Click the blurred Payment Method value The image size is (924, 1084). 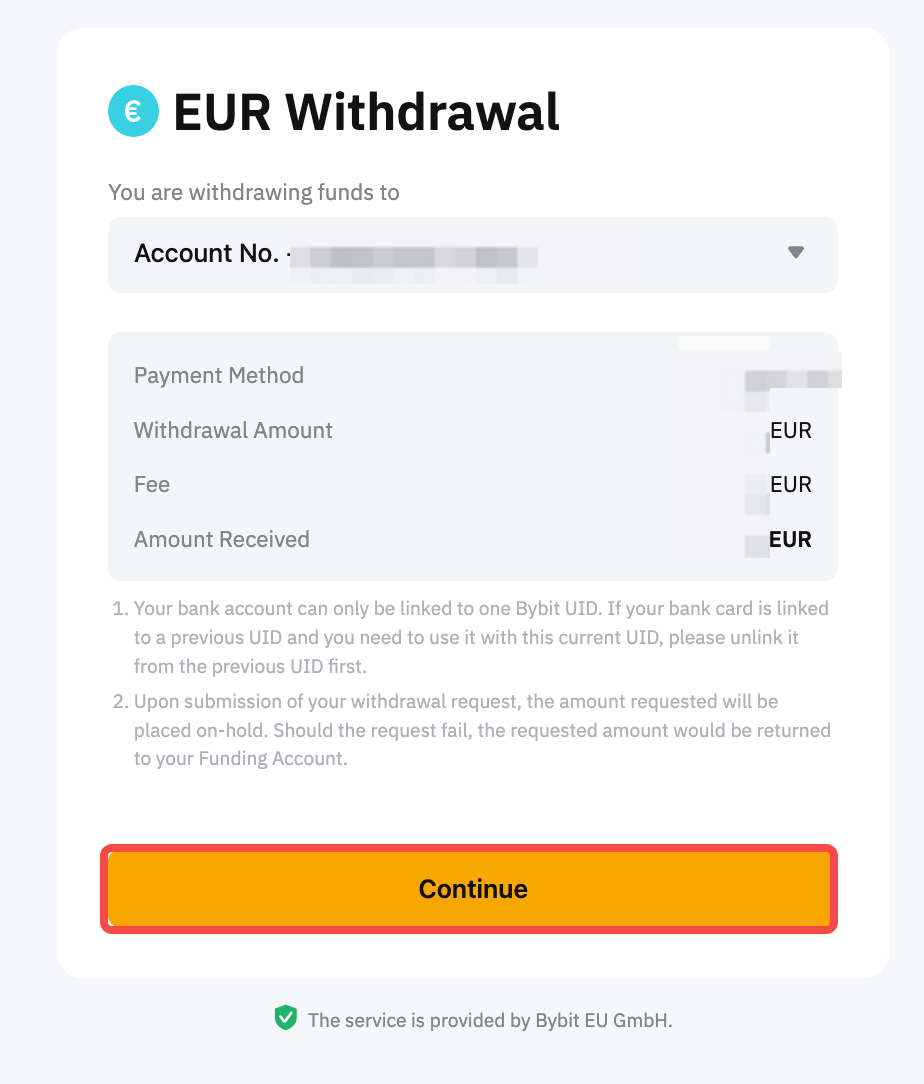point(792,380)
